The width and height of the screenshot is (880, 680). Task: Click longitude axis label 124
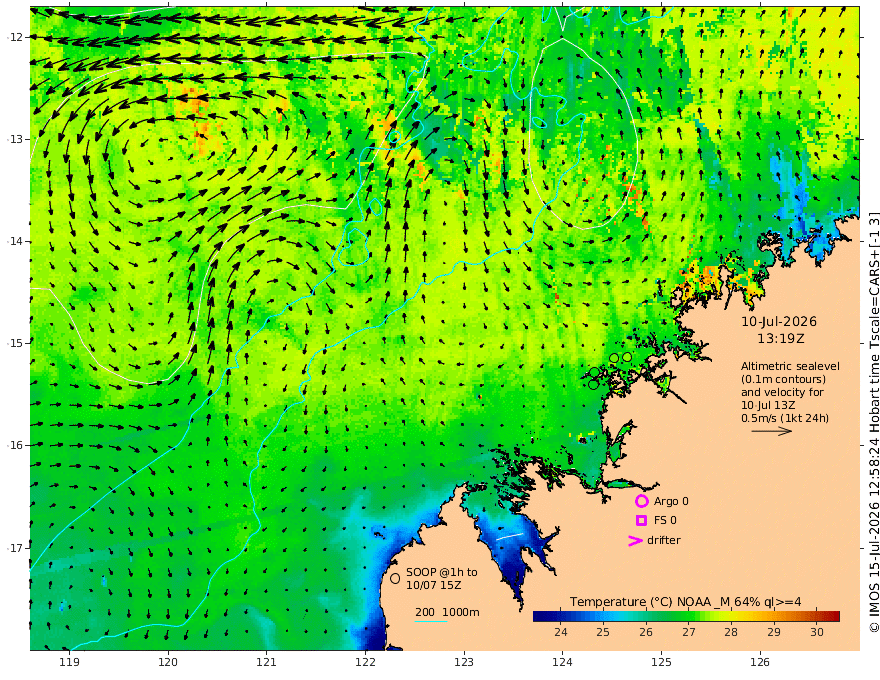[562, 662]
